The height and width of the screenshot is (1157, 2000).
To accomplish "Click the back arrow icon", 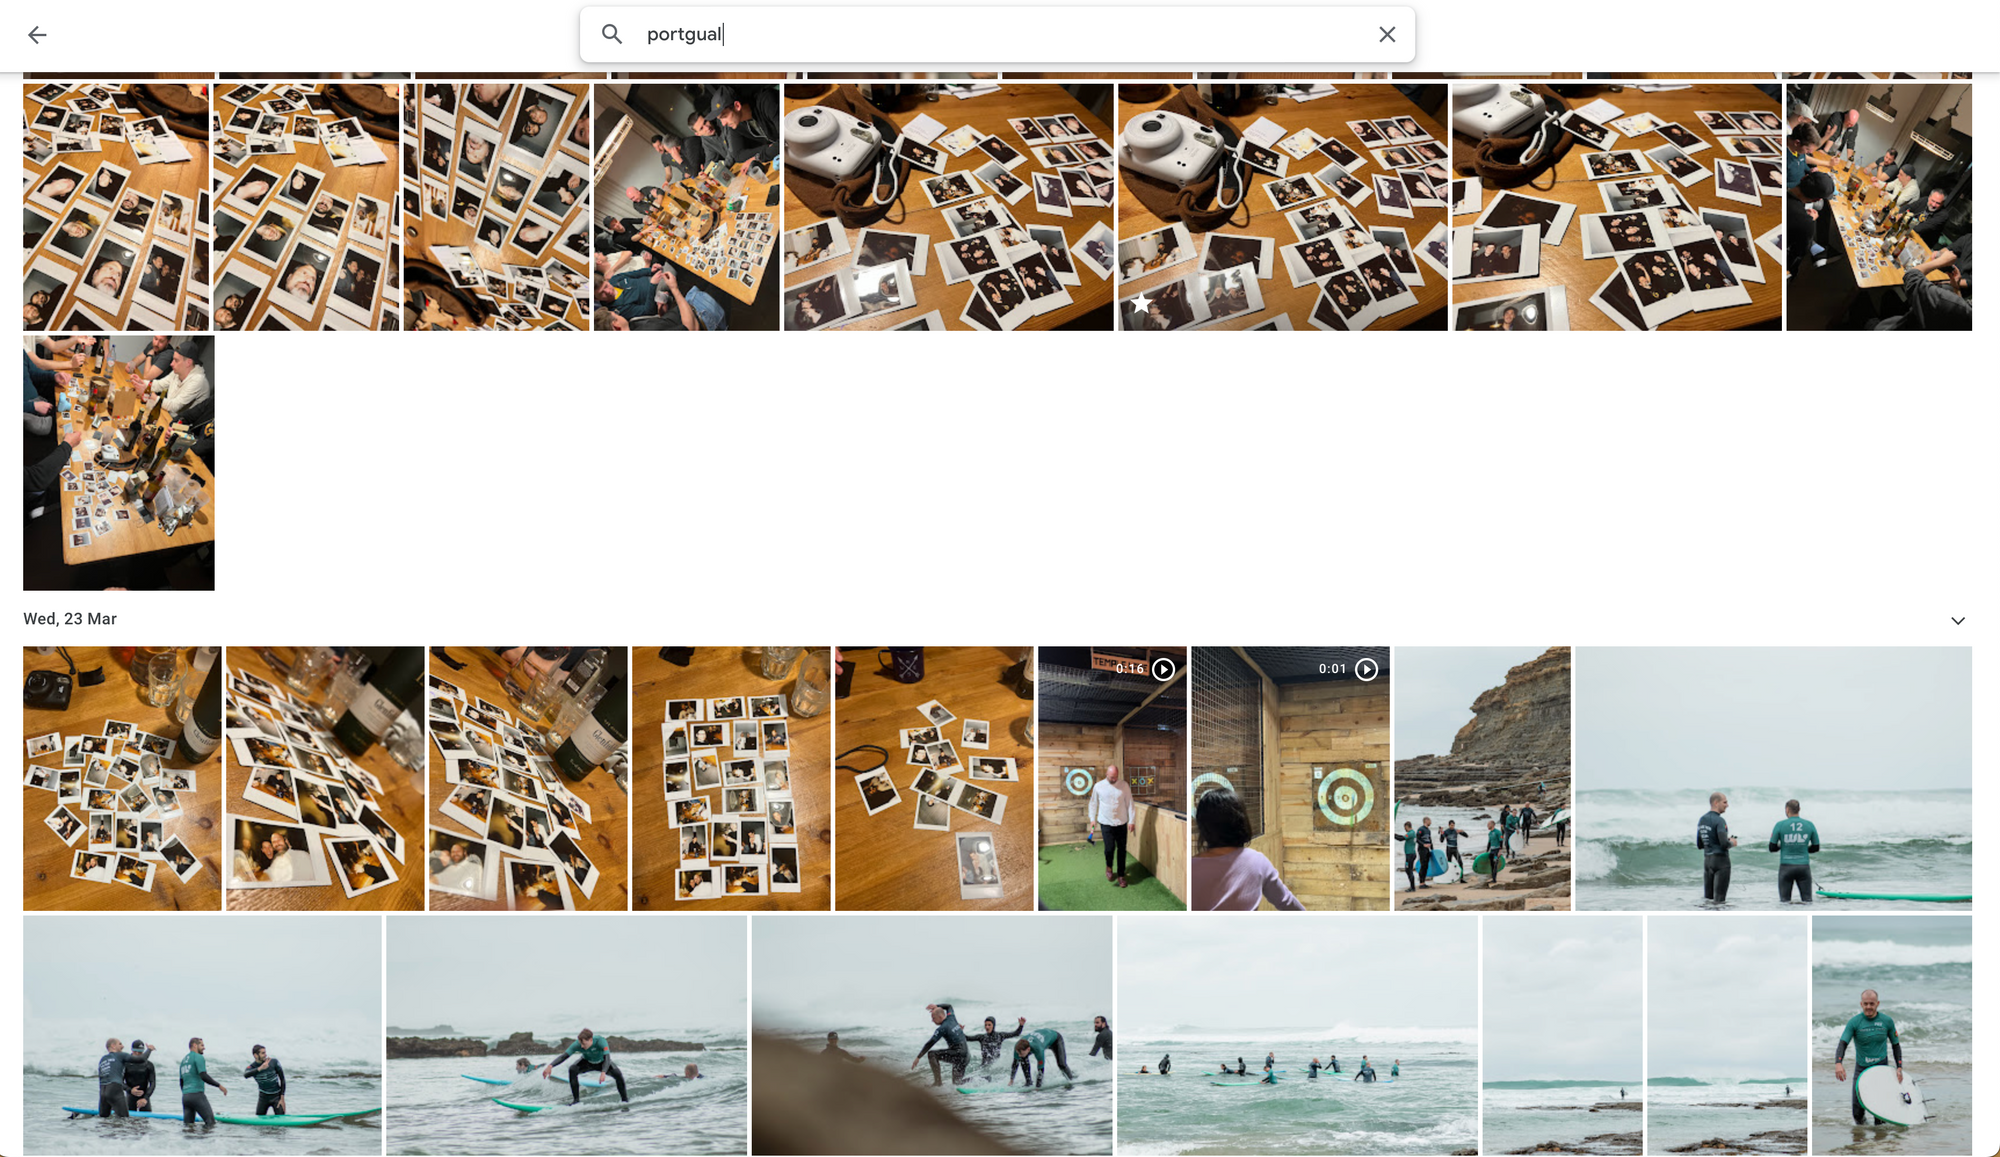I will (37, 35).
